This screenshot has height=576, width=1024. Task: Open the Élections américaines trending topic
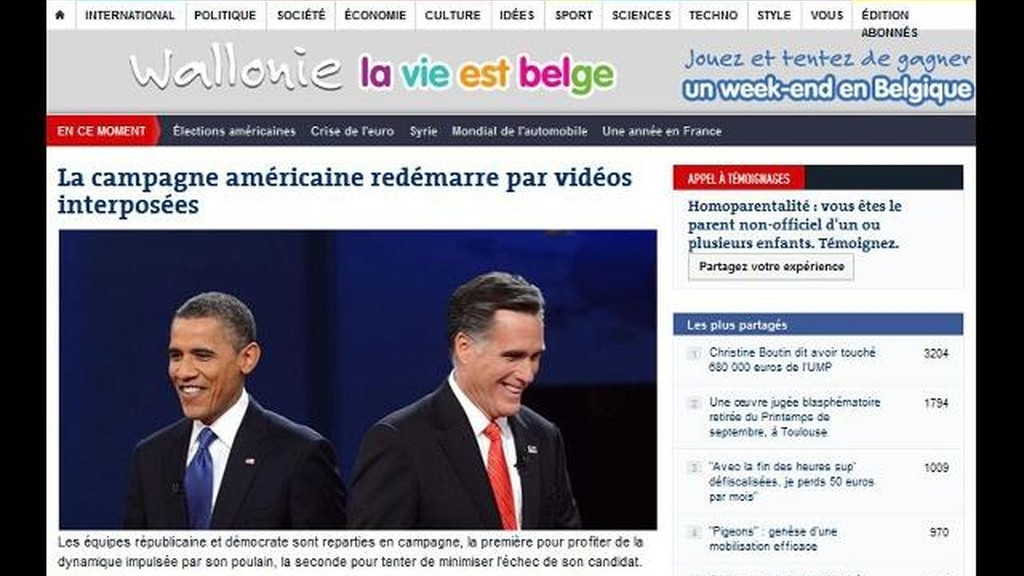pyautogui.click(x=234, y=131)
